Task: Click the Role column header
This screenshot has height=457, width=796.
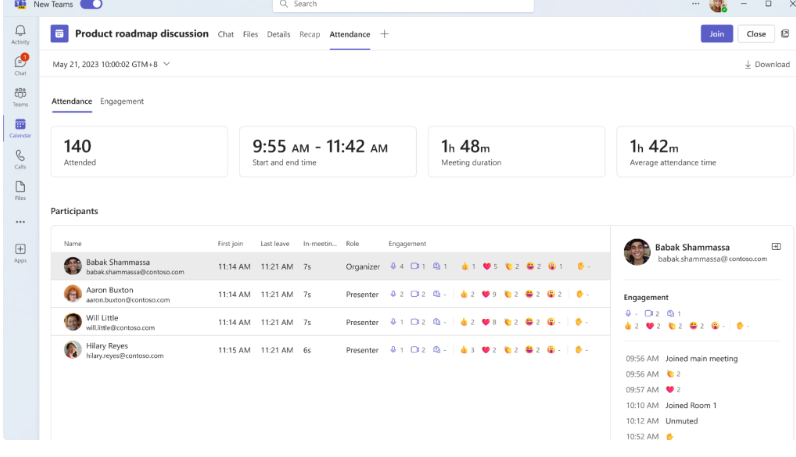Action: click(x=352, y=244)
